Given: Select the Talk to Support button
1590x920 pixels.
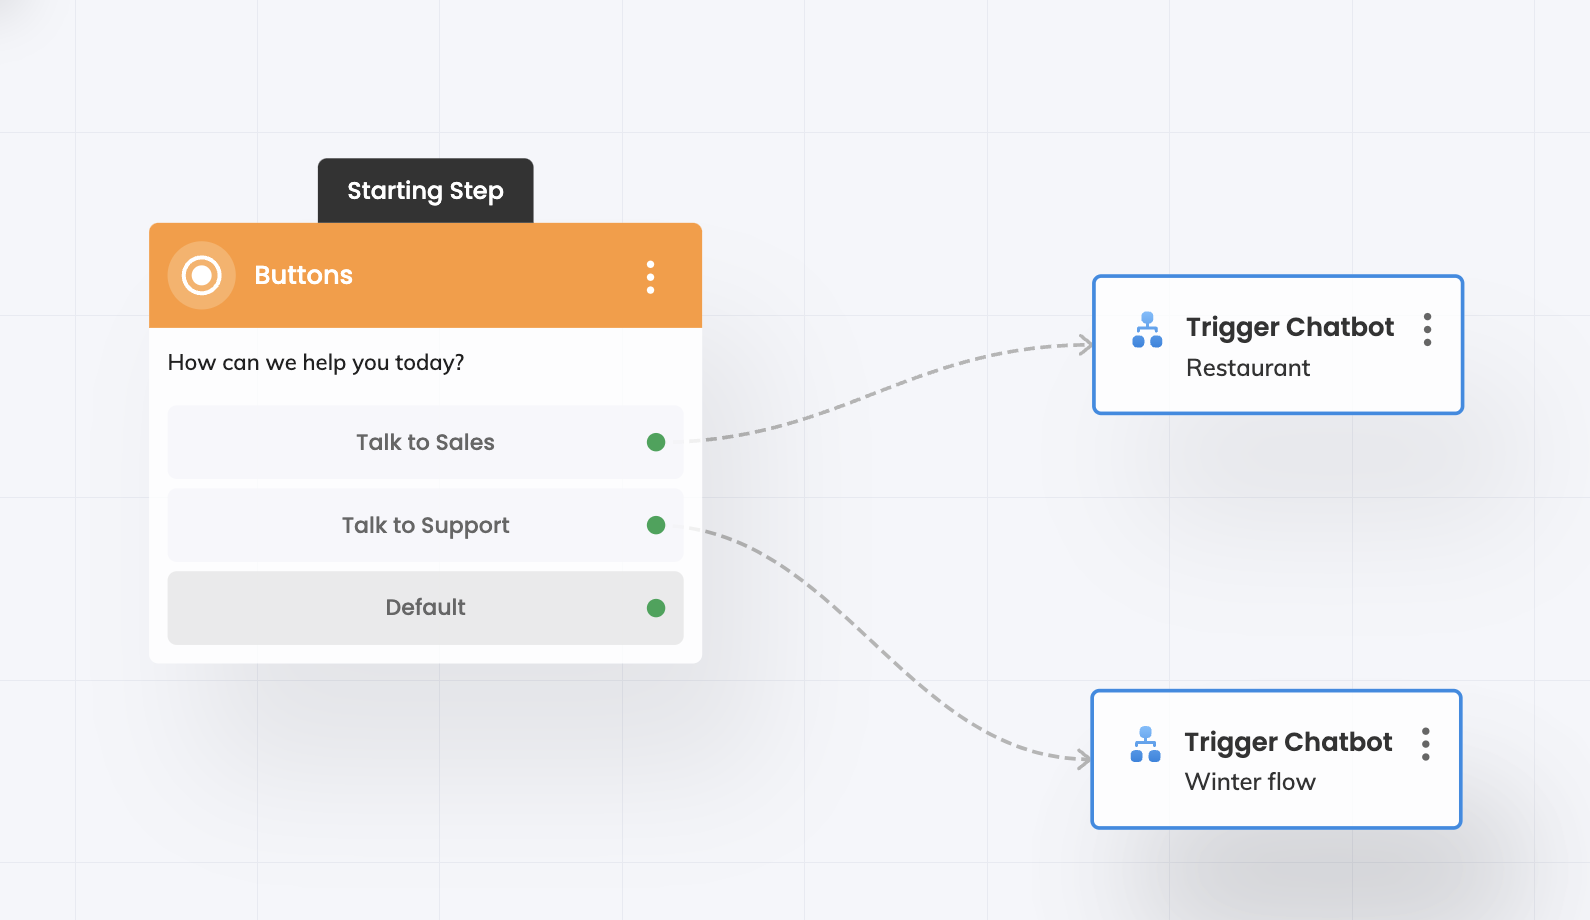Looking at the screenshot, I should click(x=425, y=525).
